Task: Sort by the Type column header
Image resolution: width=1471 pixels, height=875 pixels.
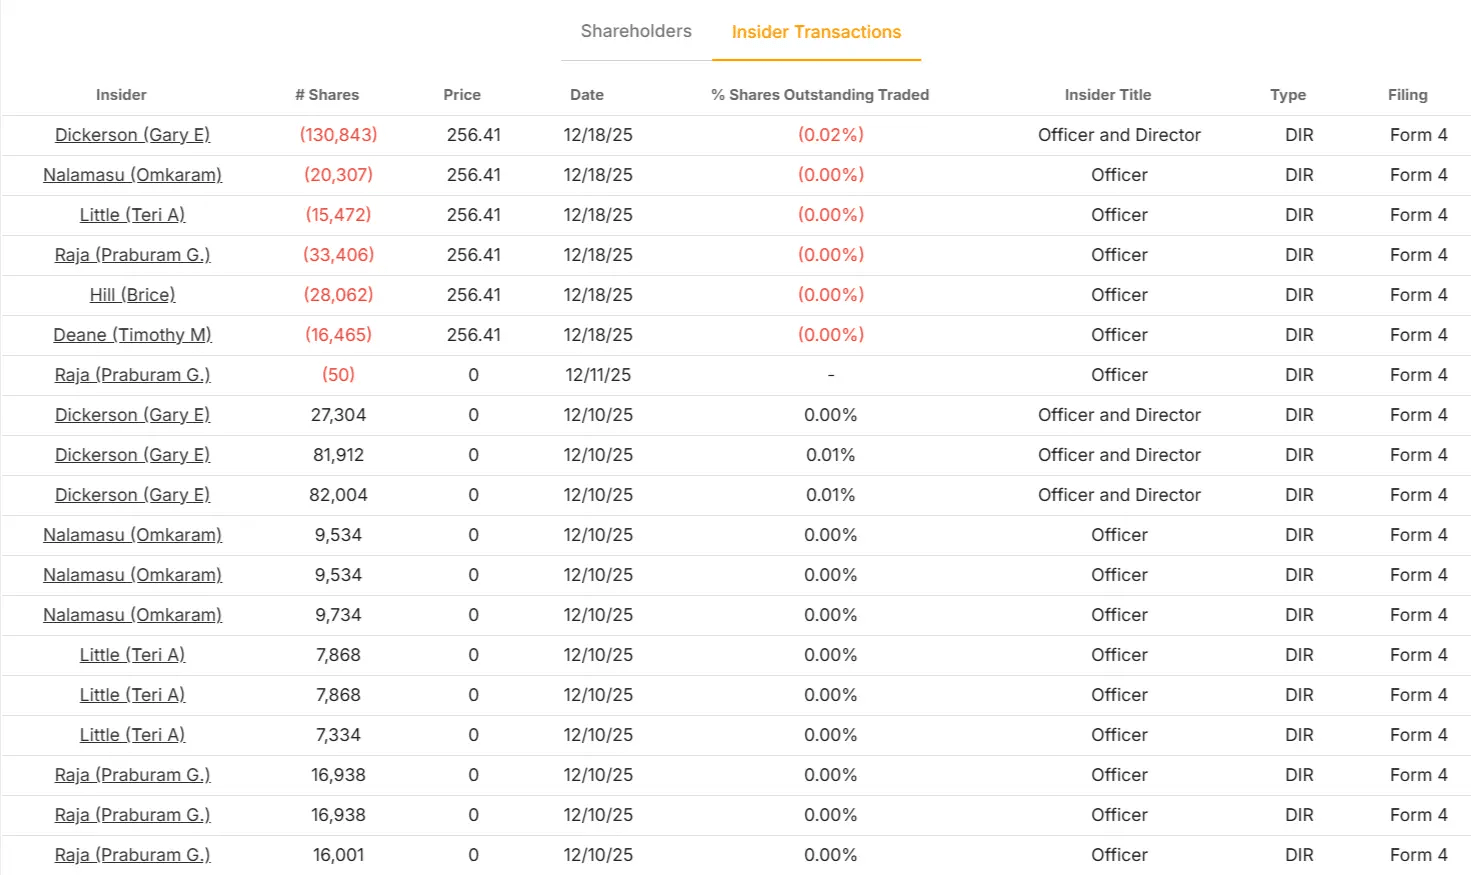Action: [1288, 95]
